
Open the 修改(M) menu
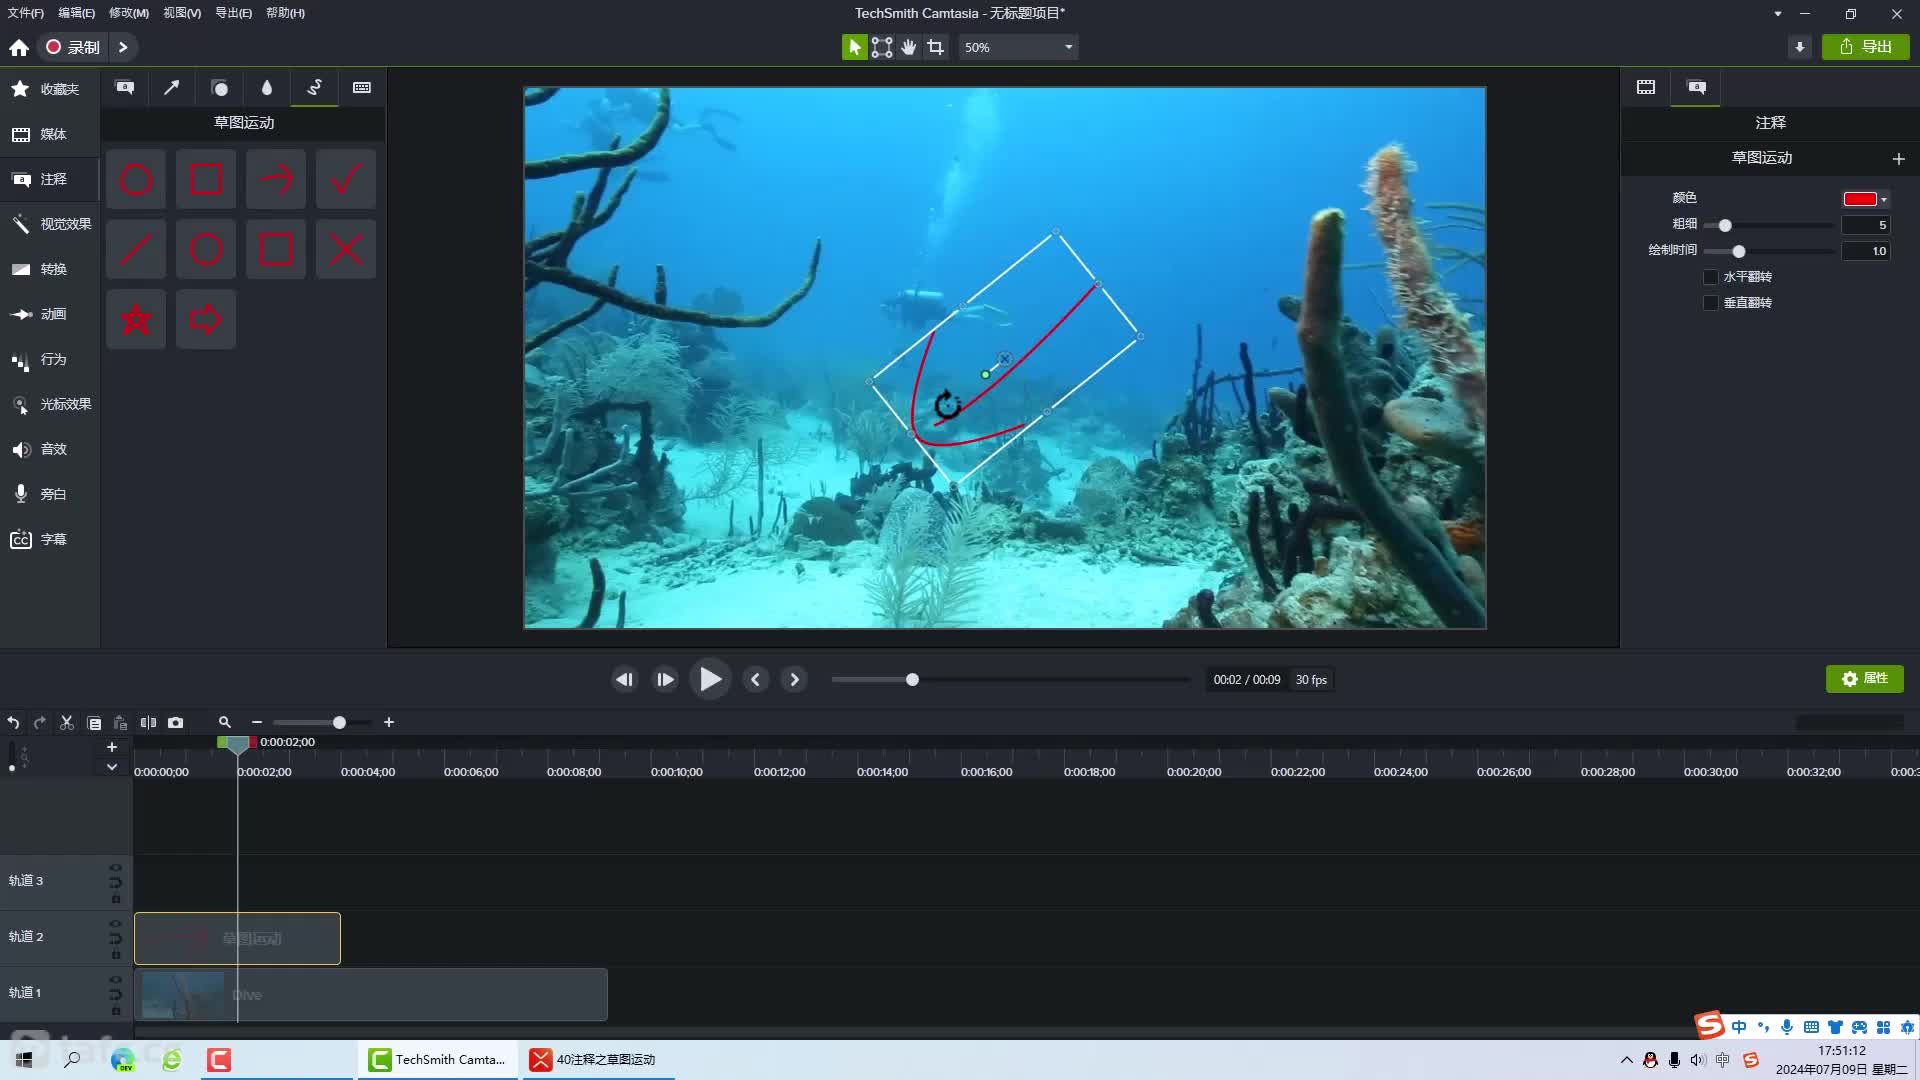point(129,13)
